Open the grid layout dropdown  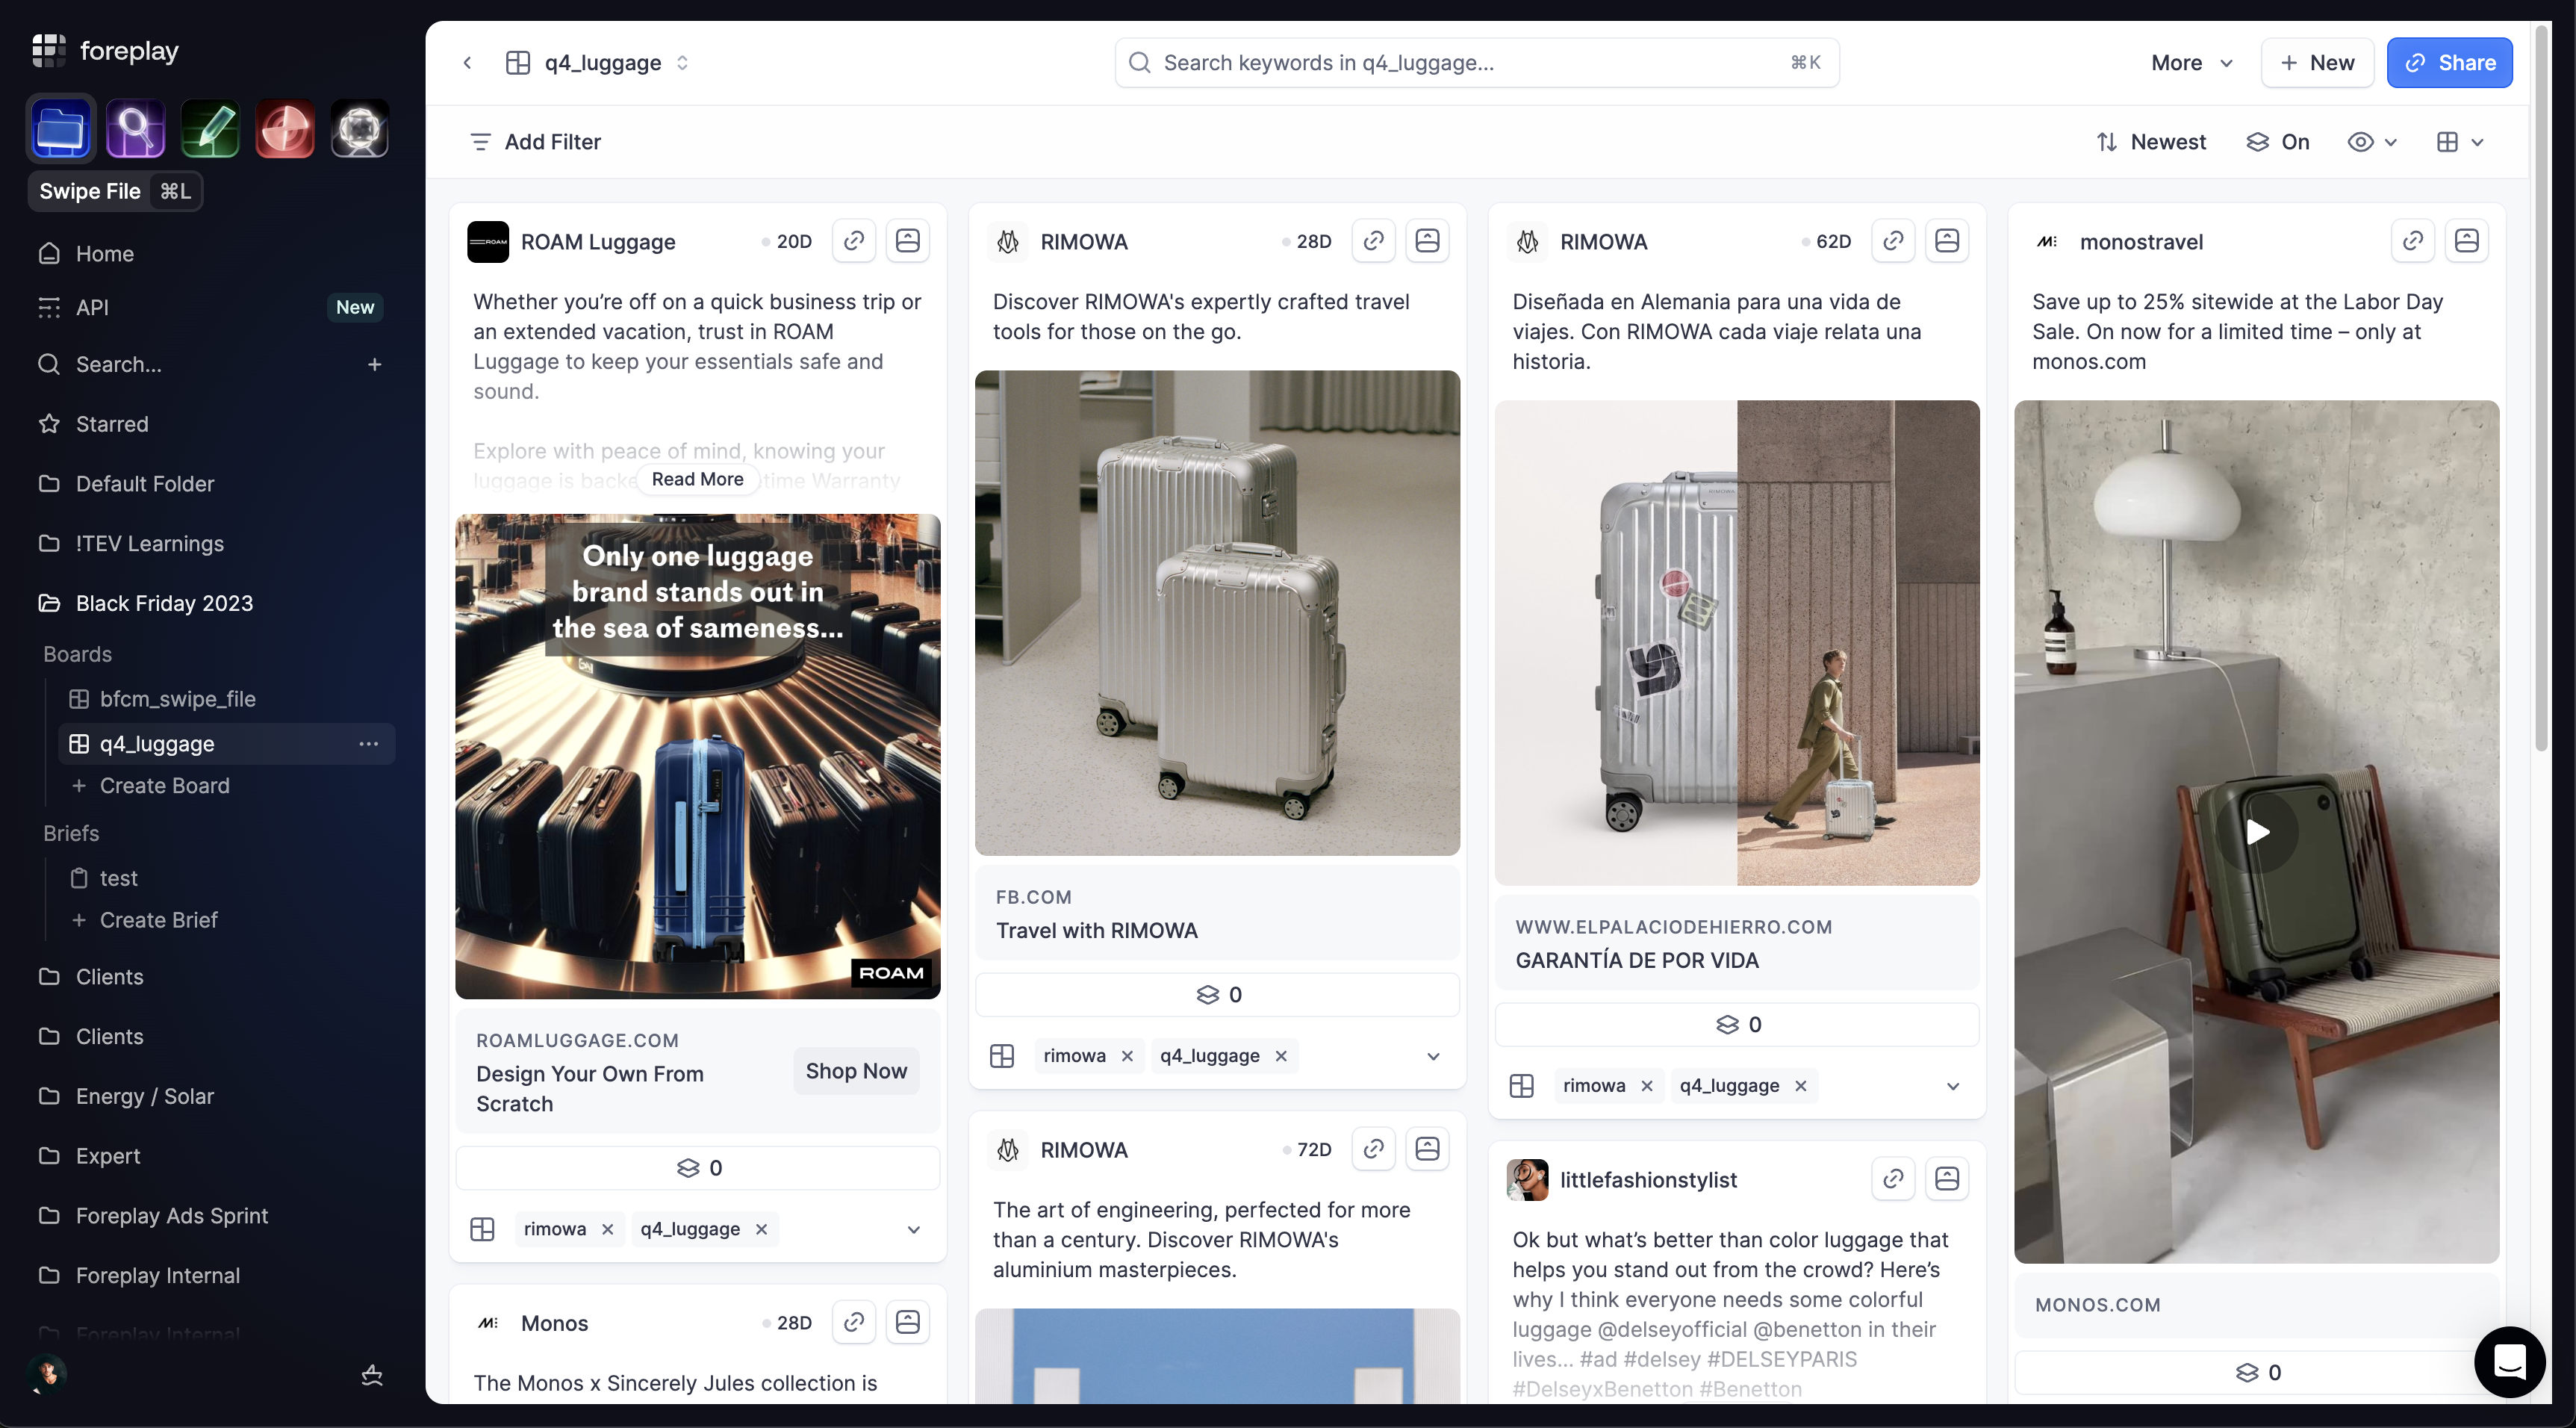(2459, 142)
